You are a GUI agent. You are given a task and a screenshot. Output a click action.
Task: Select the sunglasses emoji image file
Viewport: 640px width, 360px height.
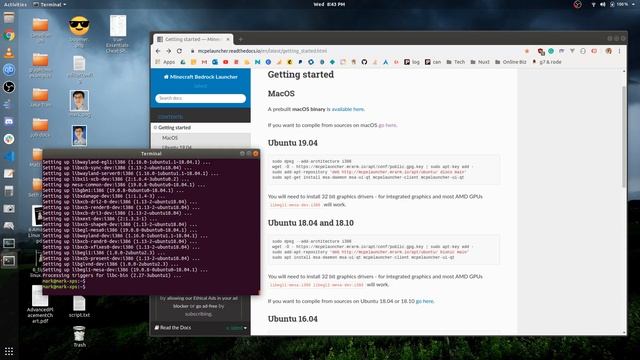[x=79, y=31]
